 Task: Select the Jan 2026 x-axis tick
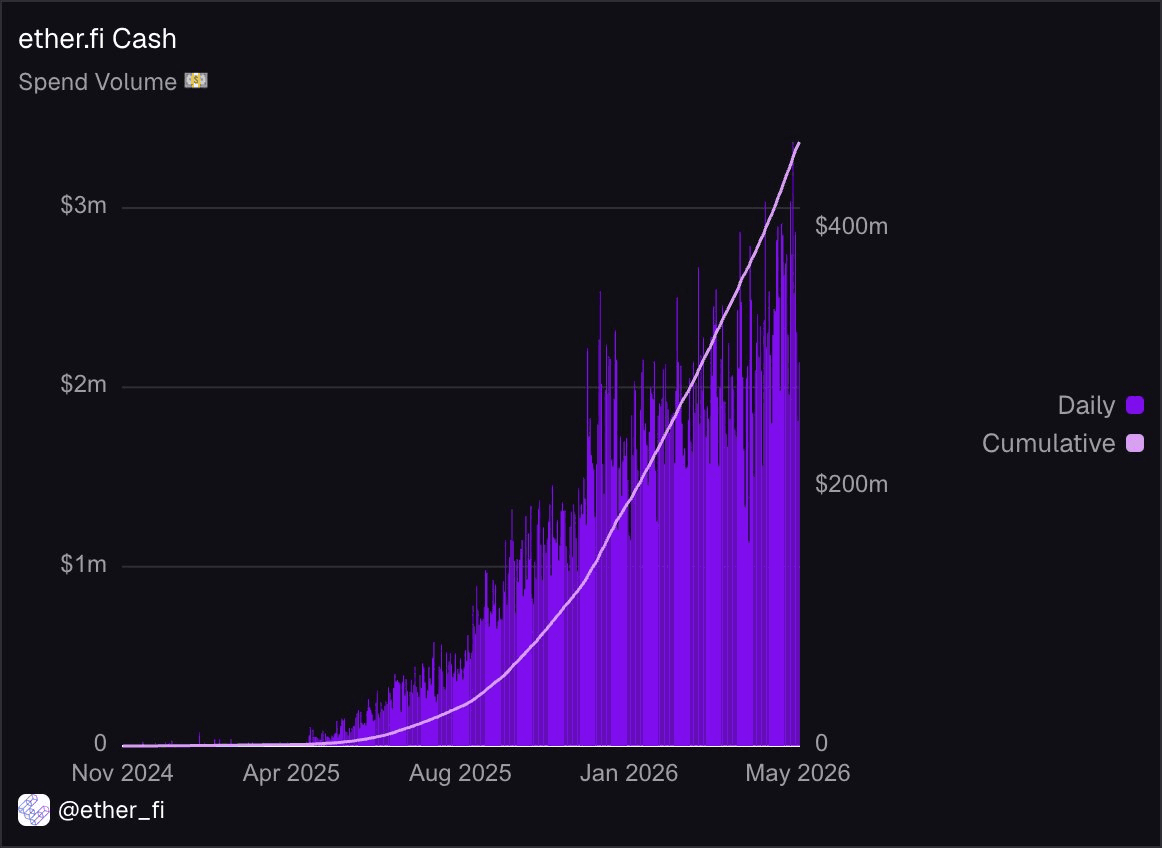(x=628, y=773)
